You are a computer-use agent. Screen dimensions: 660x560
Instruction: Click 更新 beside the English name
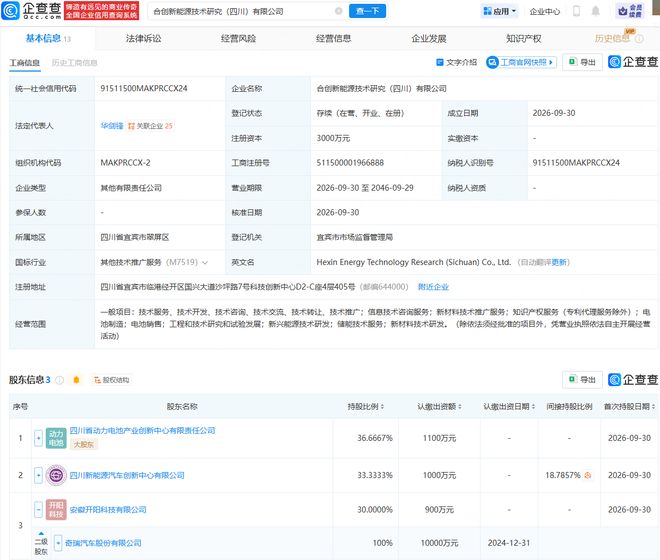pyautogui.click(x=559, y=262)
